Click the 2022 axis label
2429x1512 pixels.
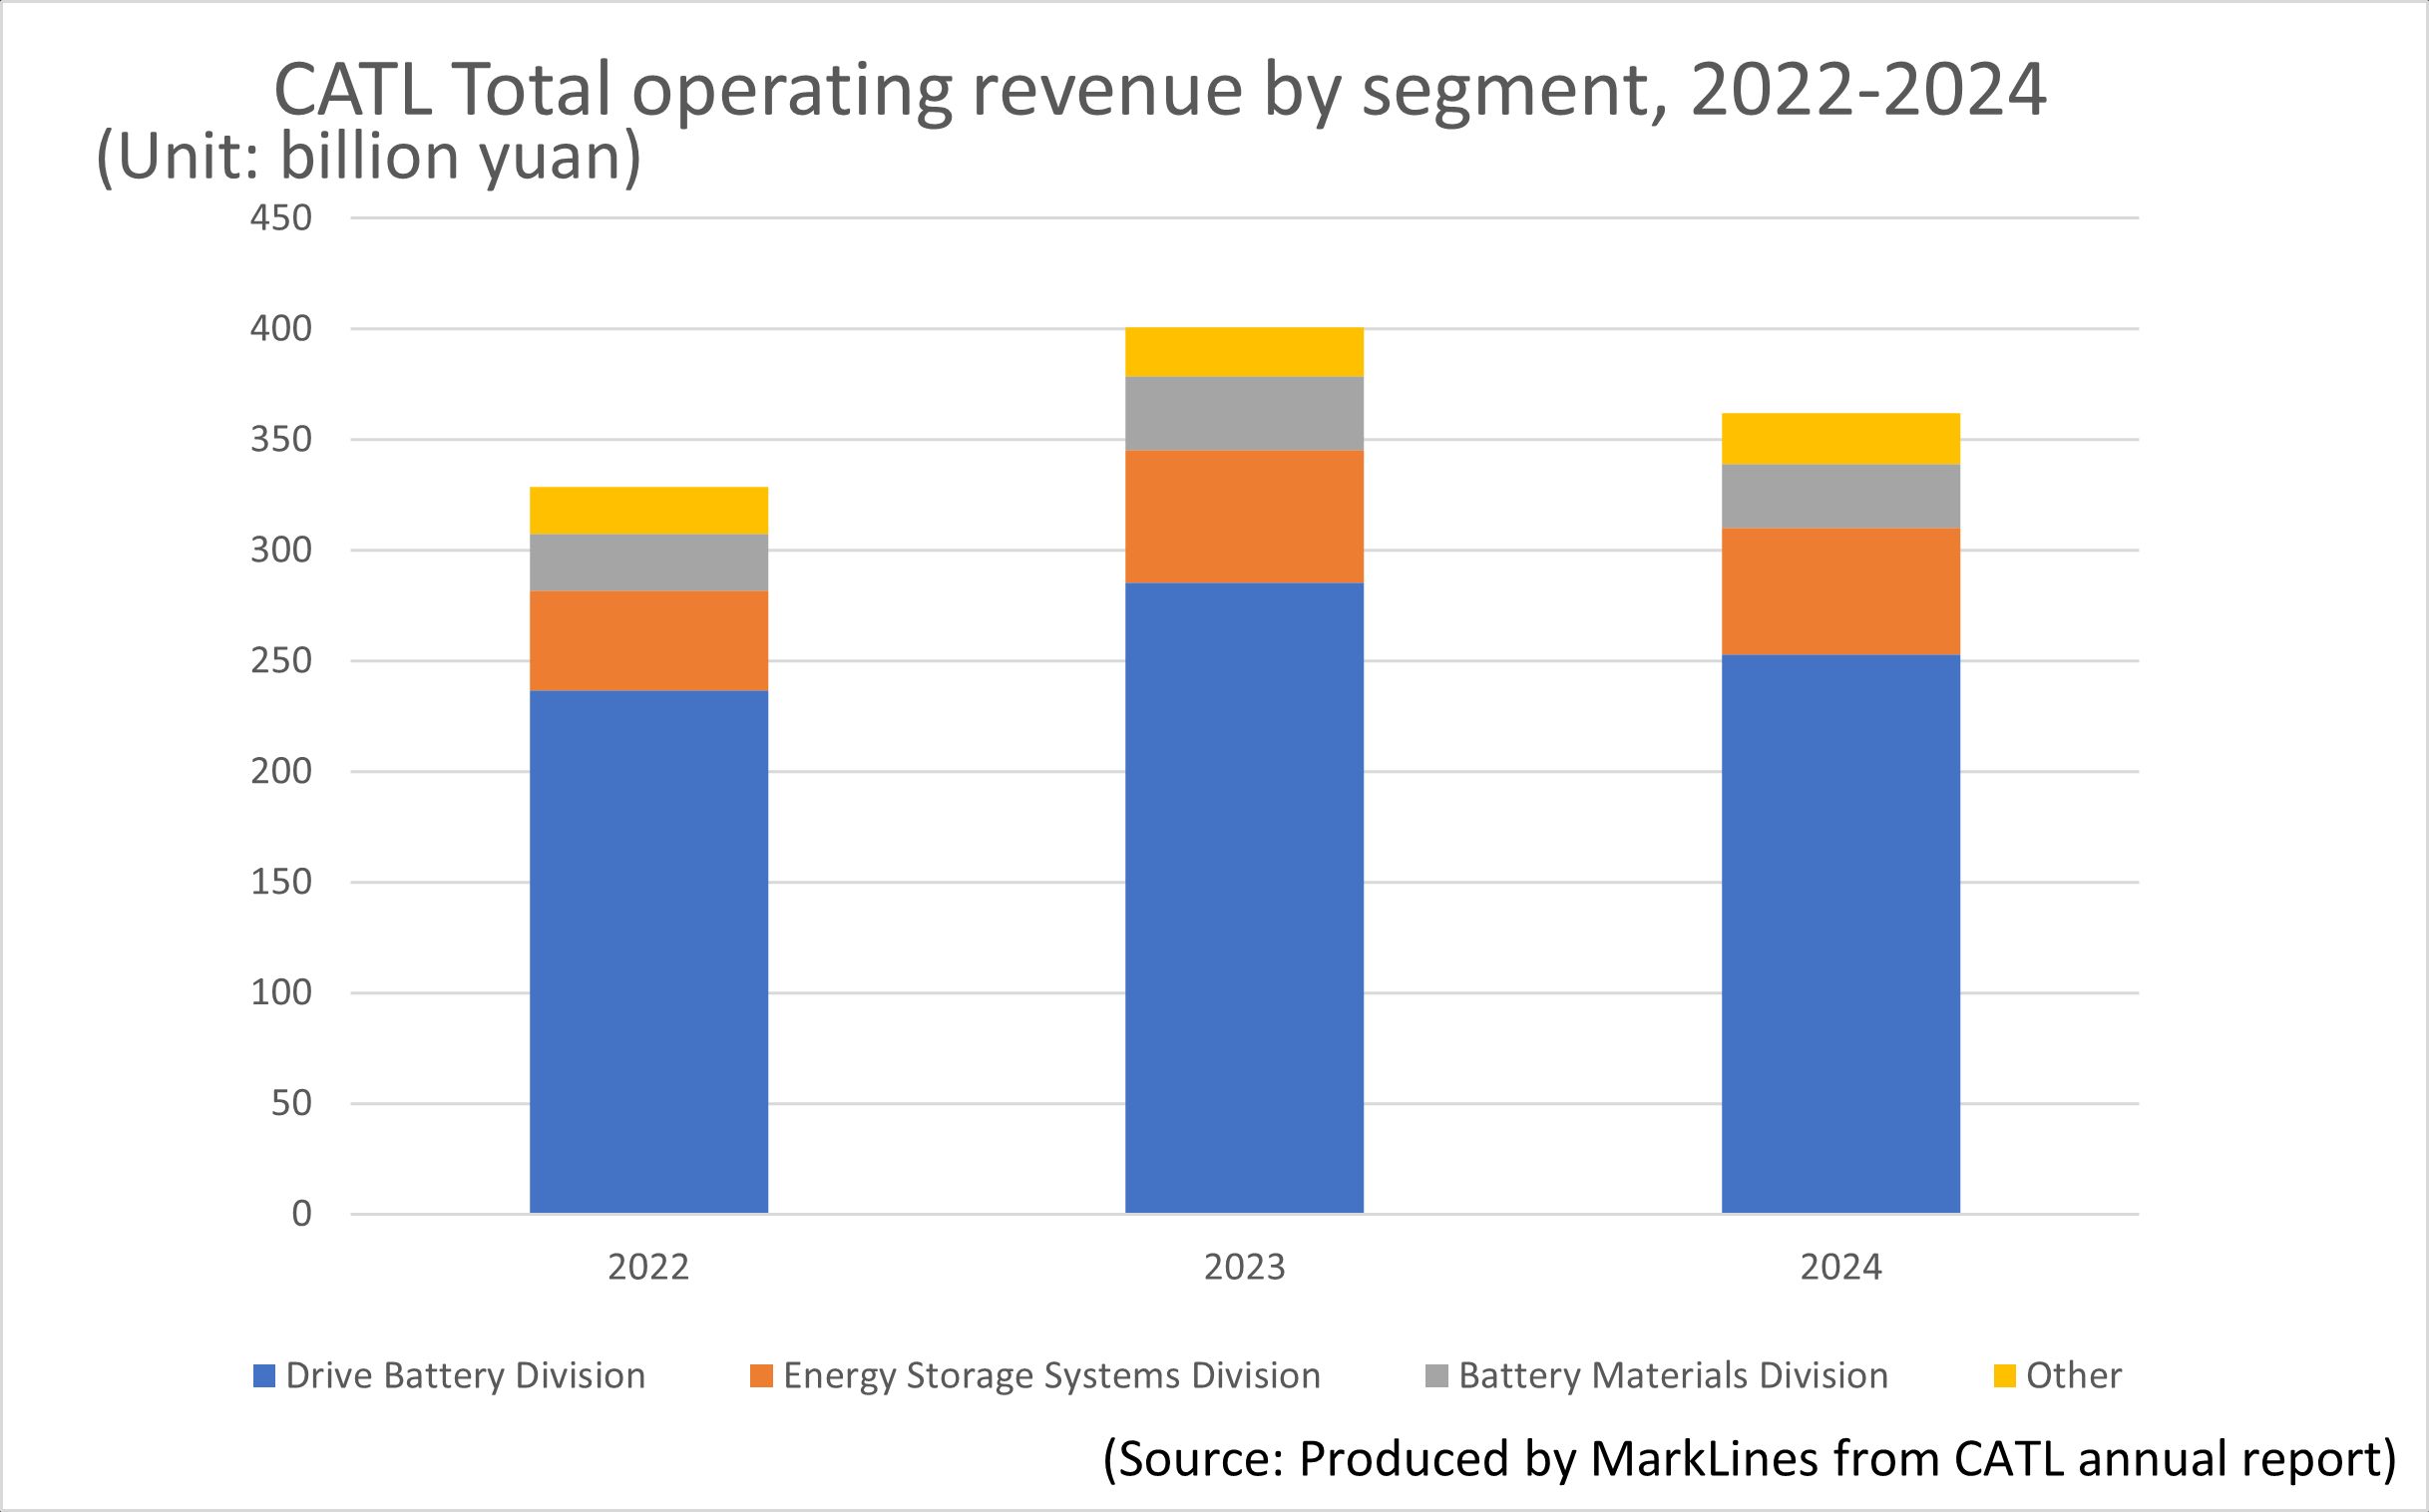(x=648, y=1267)
